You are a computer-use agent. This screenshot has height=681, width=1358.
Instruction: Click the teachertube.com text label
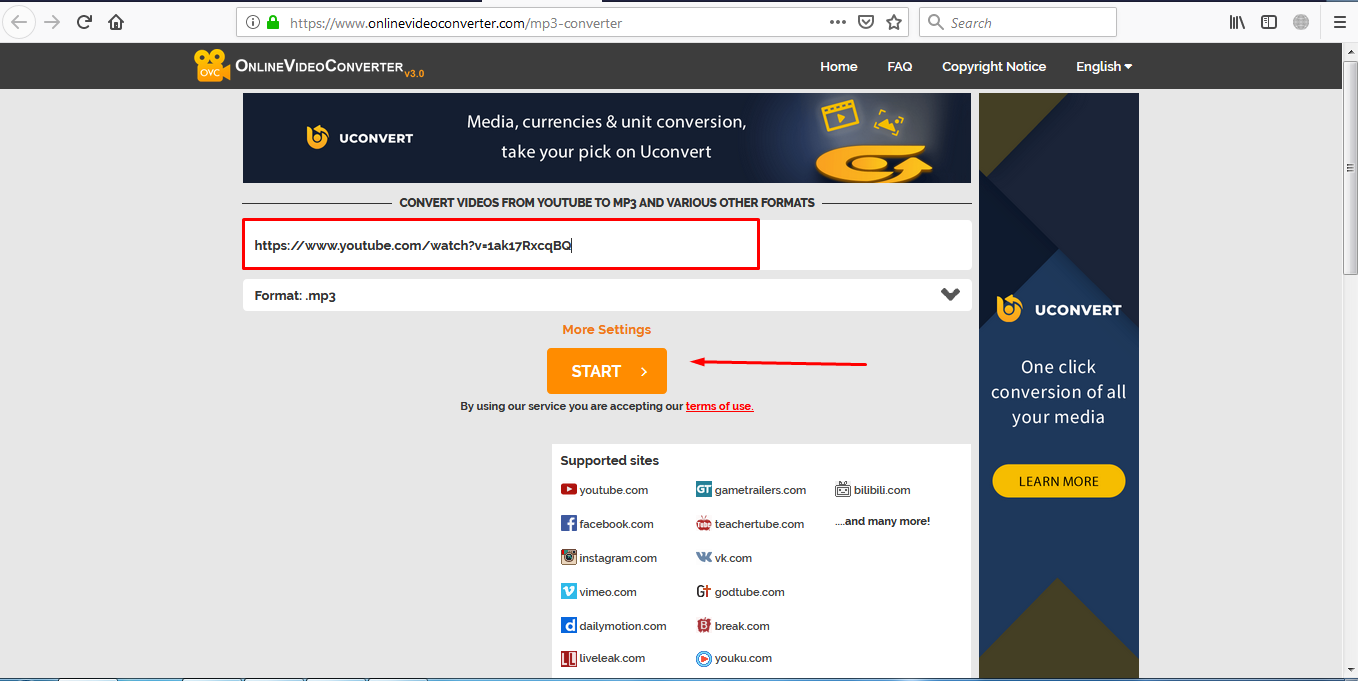759,524
